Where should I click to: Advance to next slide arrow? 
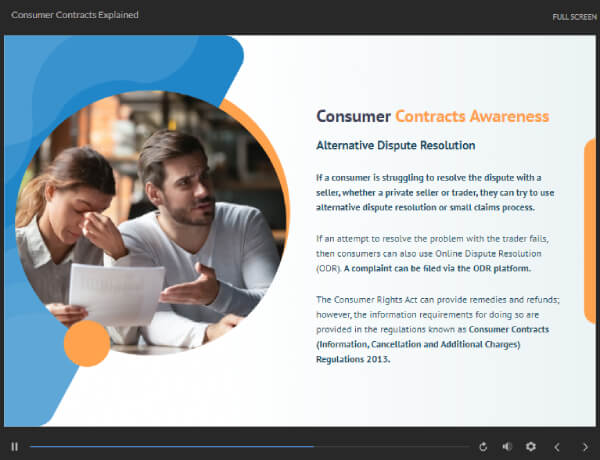(585, 447)
